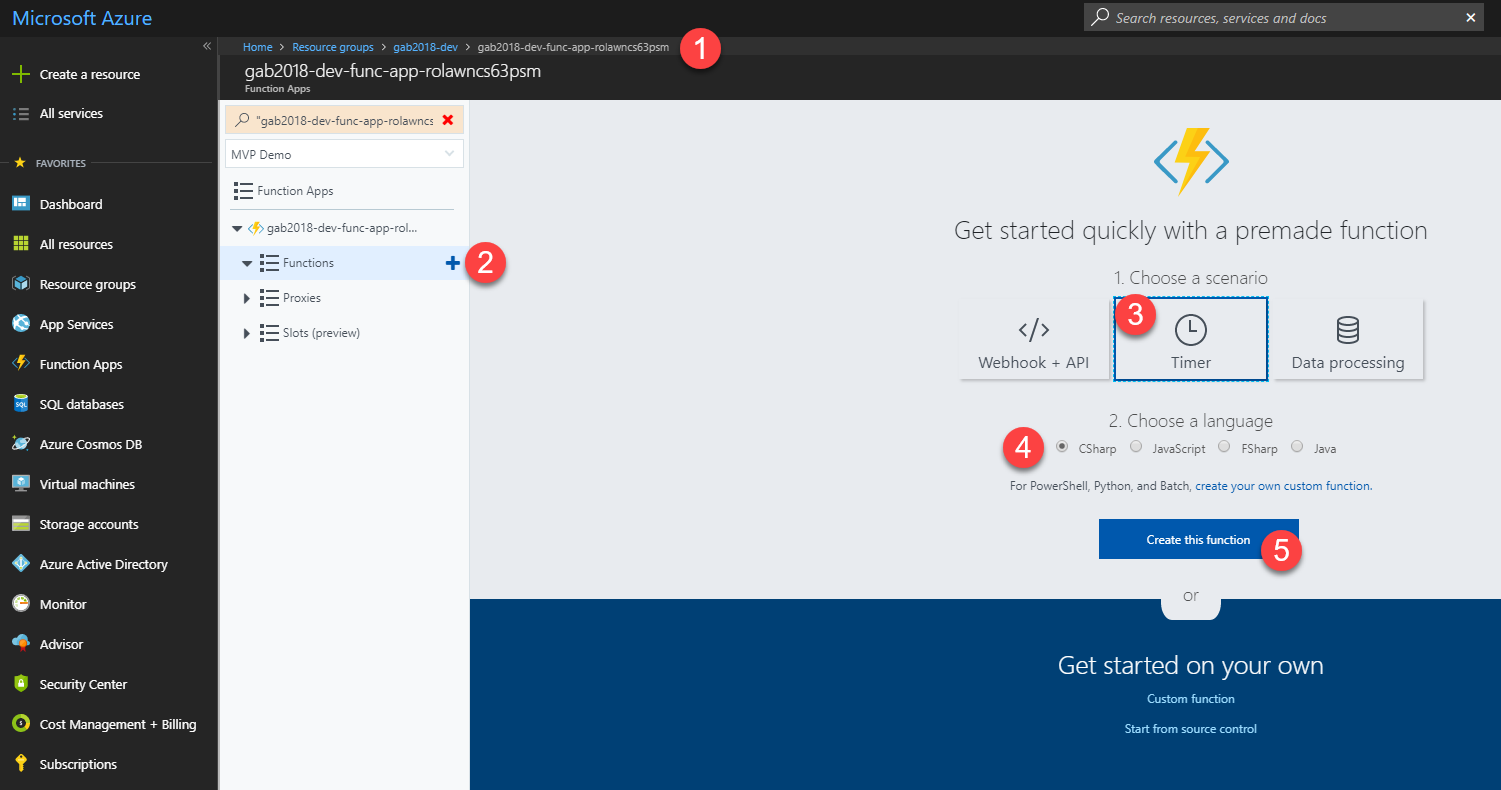Open Dashboard from the favorites menu
Viewport: 1501px width, 790px height.
(71, 204)
